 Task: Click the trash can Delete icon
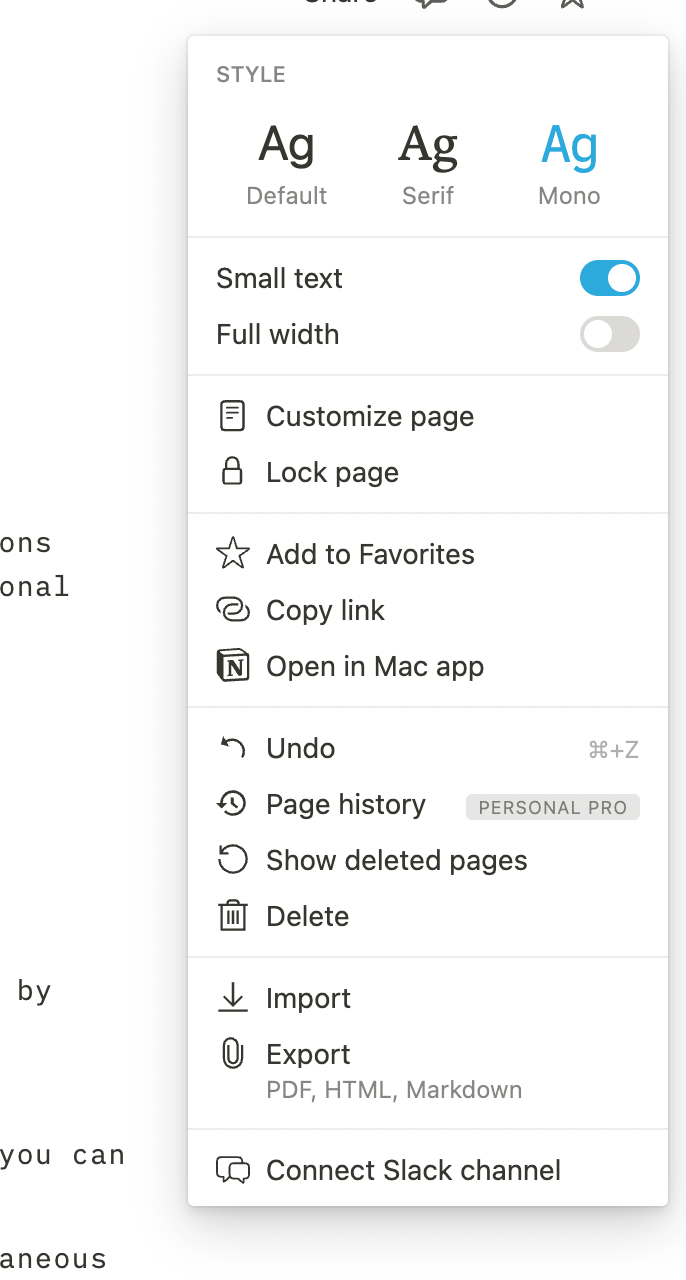click(232, 915)
